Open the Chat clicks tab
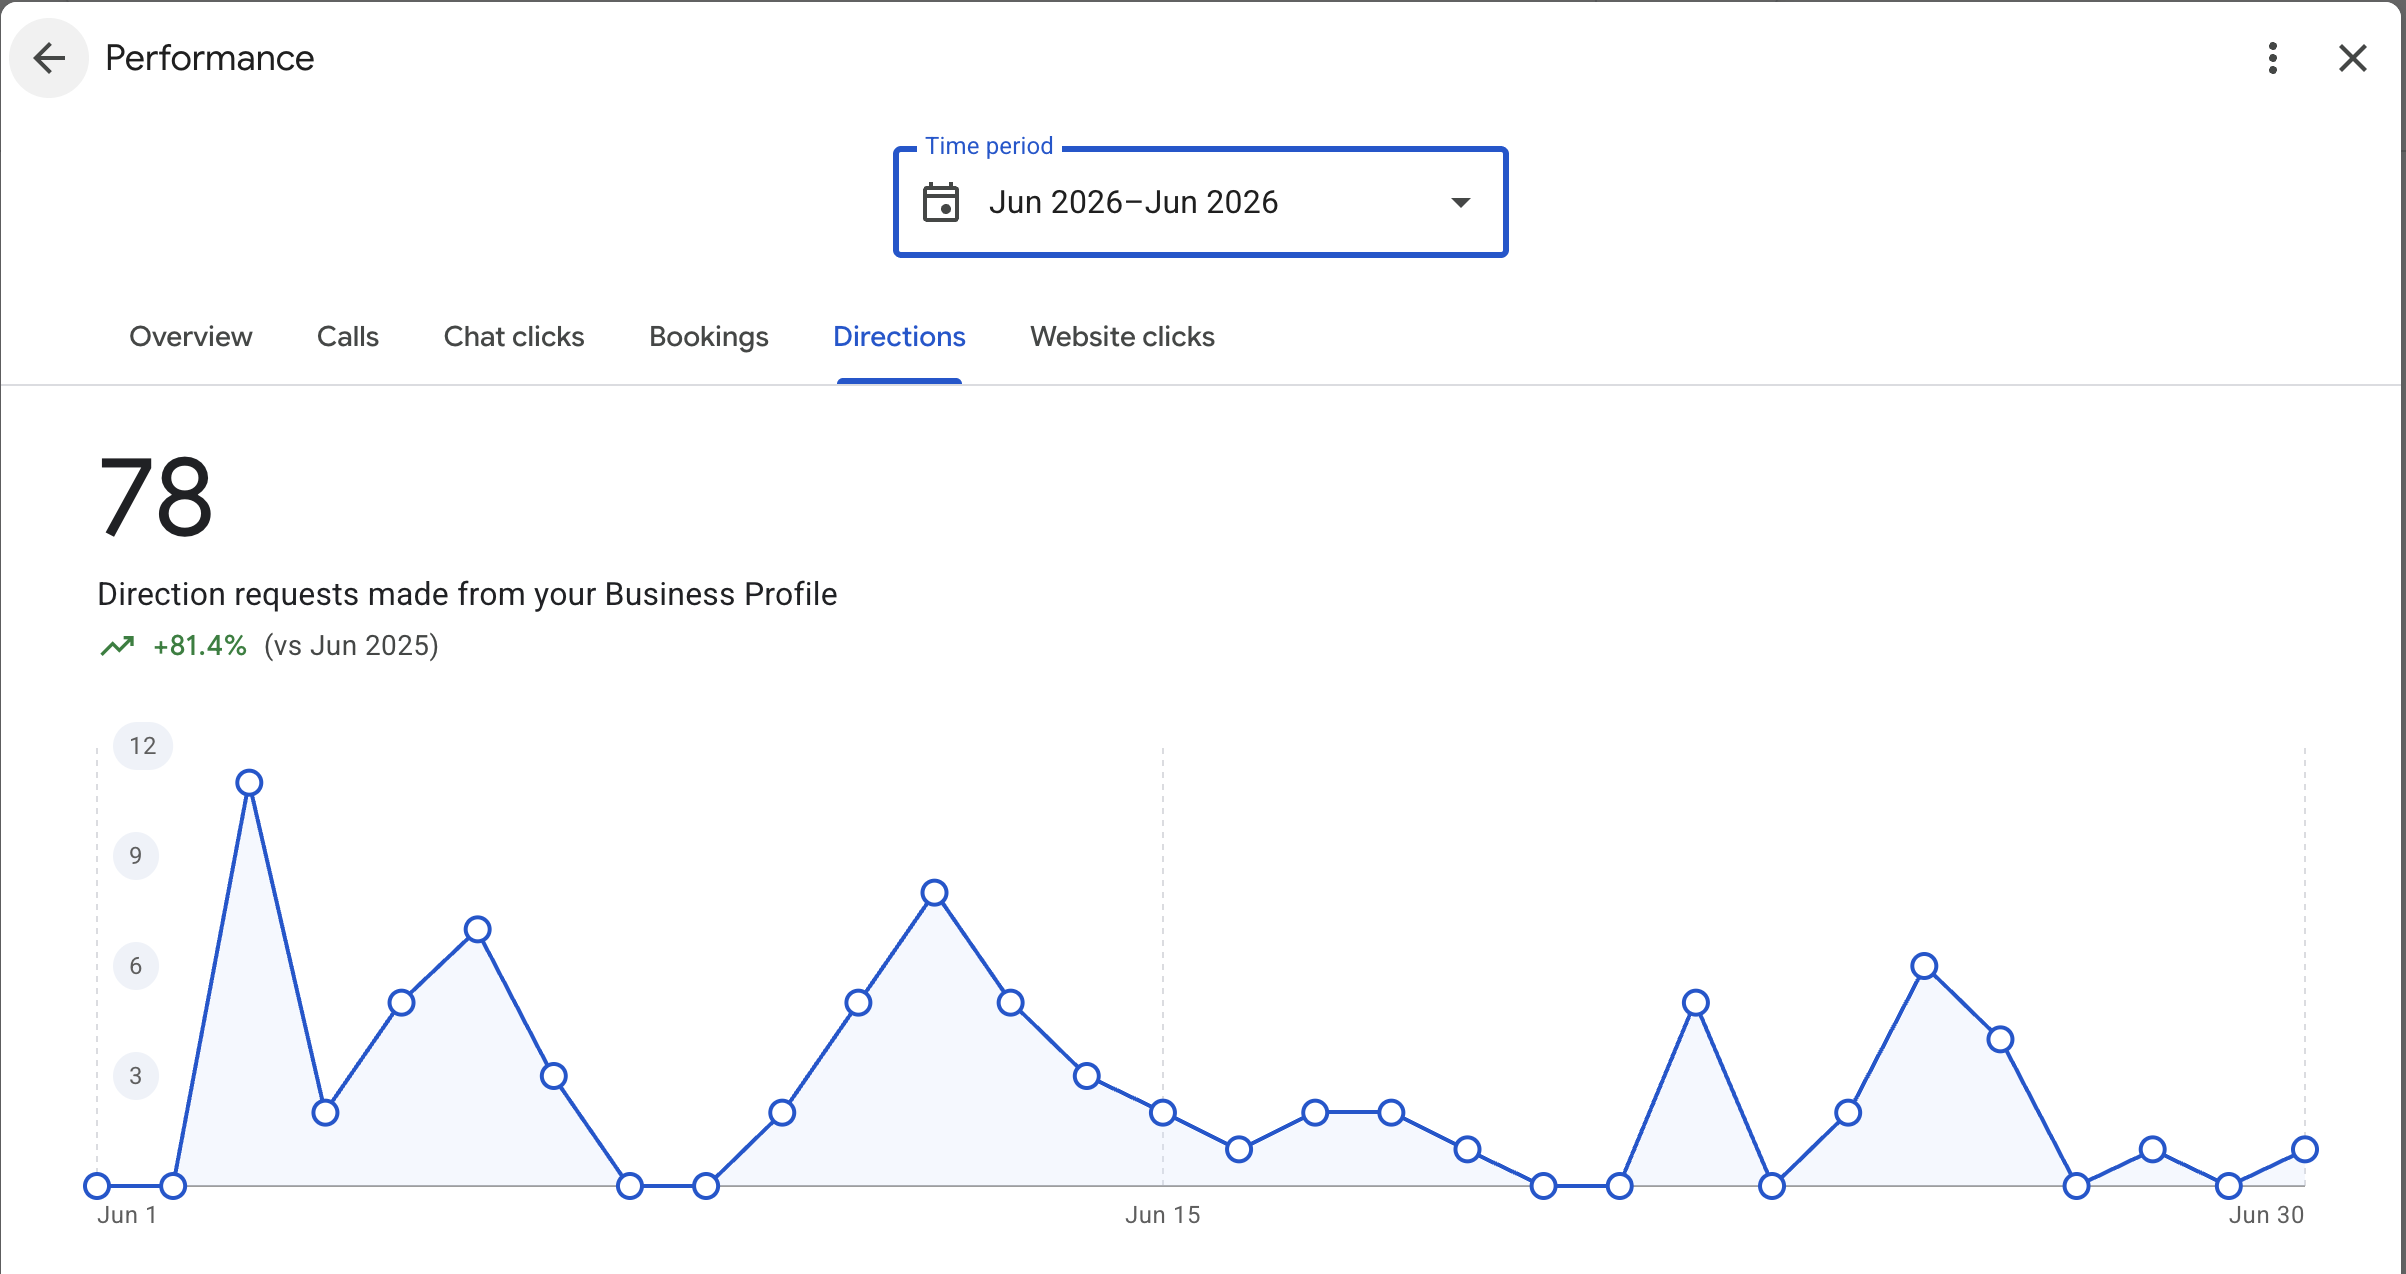This screenshot has height=1274, width=2406. (514, 337)
